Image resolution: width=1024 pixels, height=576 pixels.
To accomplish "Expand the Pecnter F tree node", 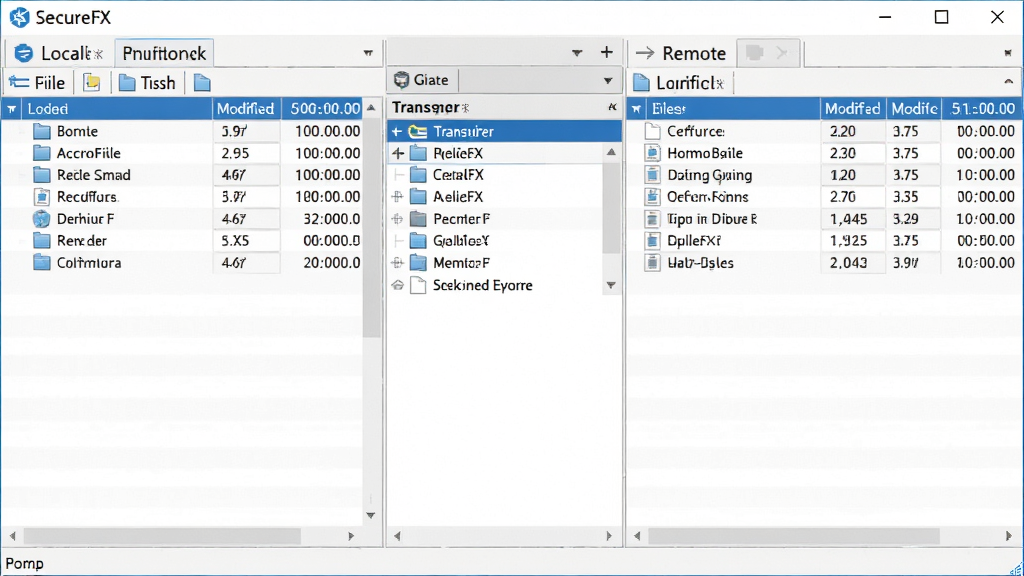I will tap(397, 219).
